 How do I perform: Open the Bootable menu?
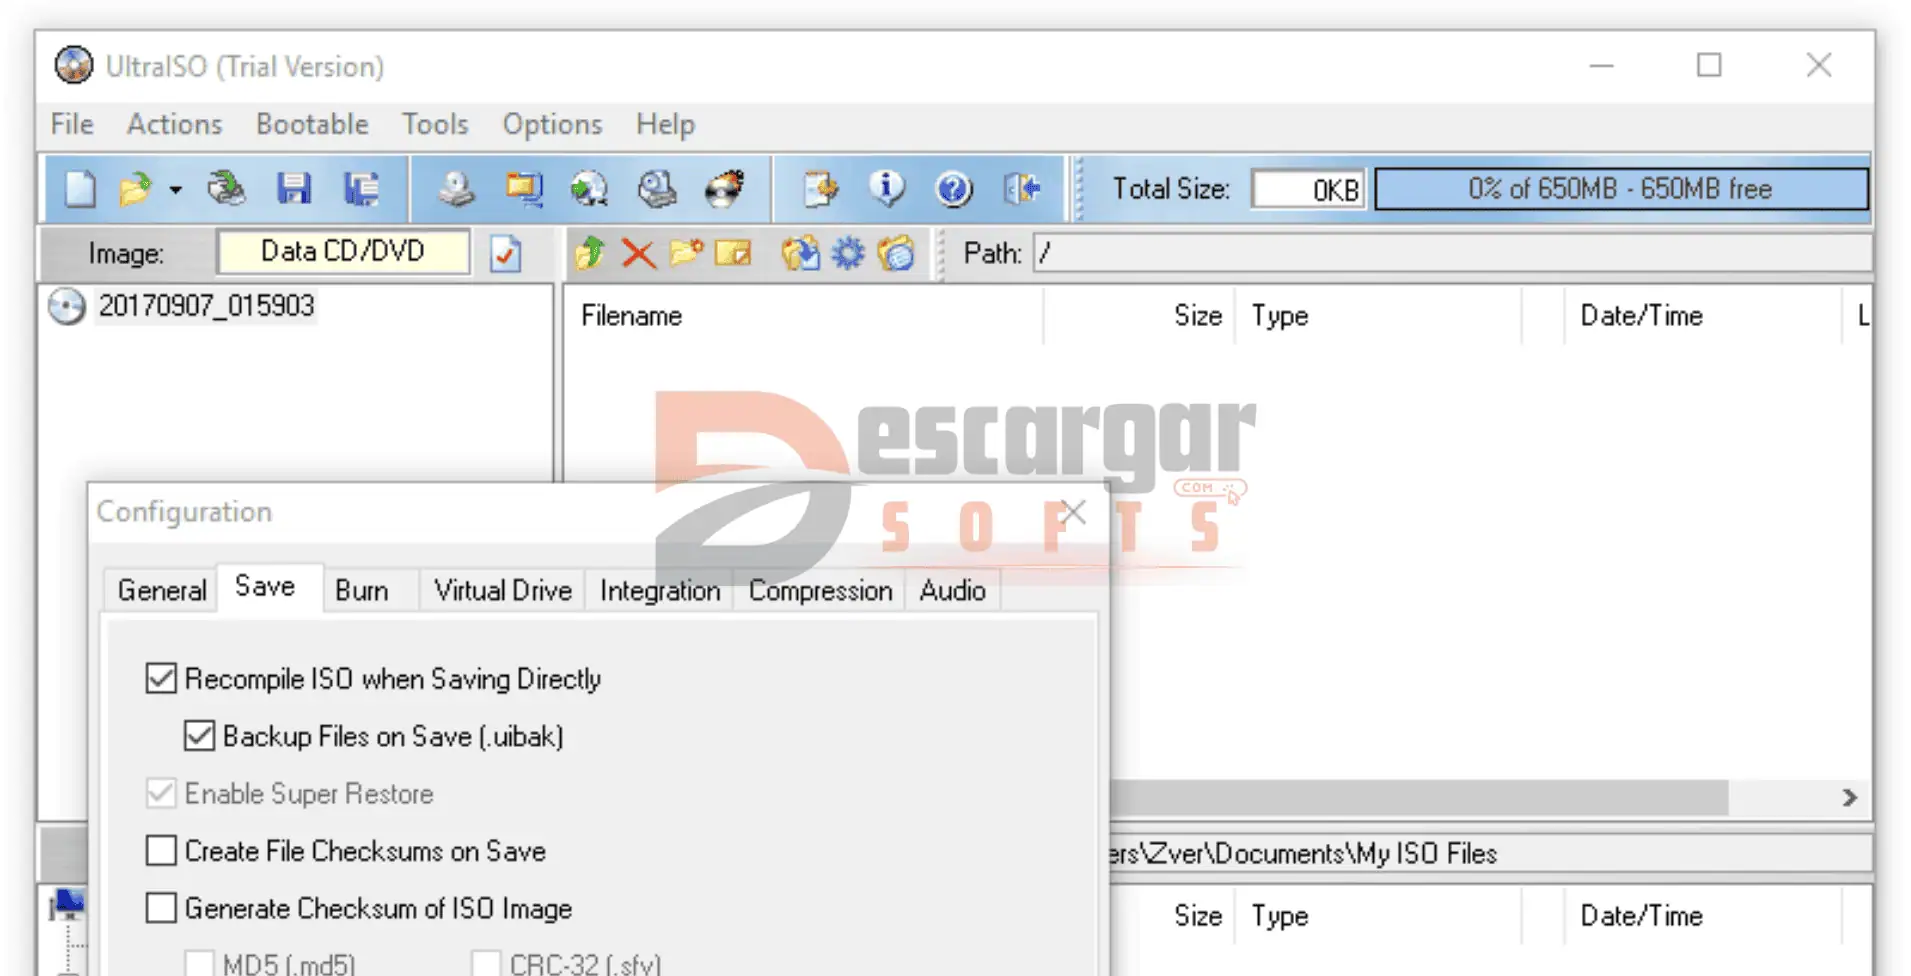312,124
